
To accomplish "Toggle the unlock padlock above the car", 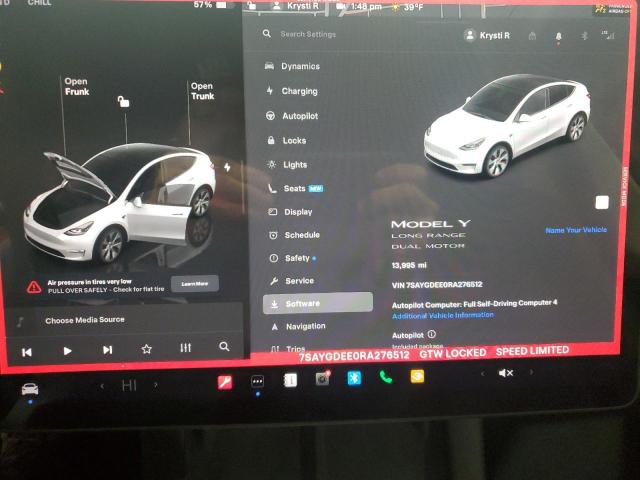I will 123,101.
